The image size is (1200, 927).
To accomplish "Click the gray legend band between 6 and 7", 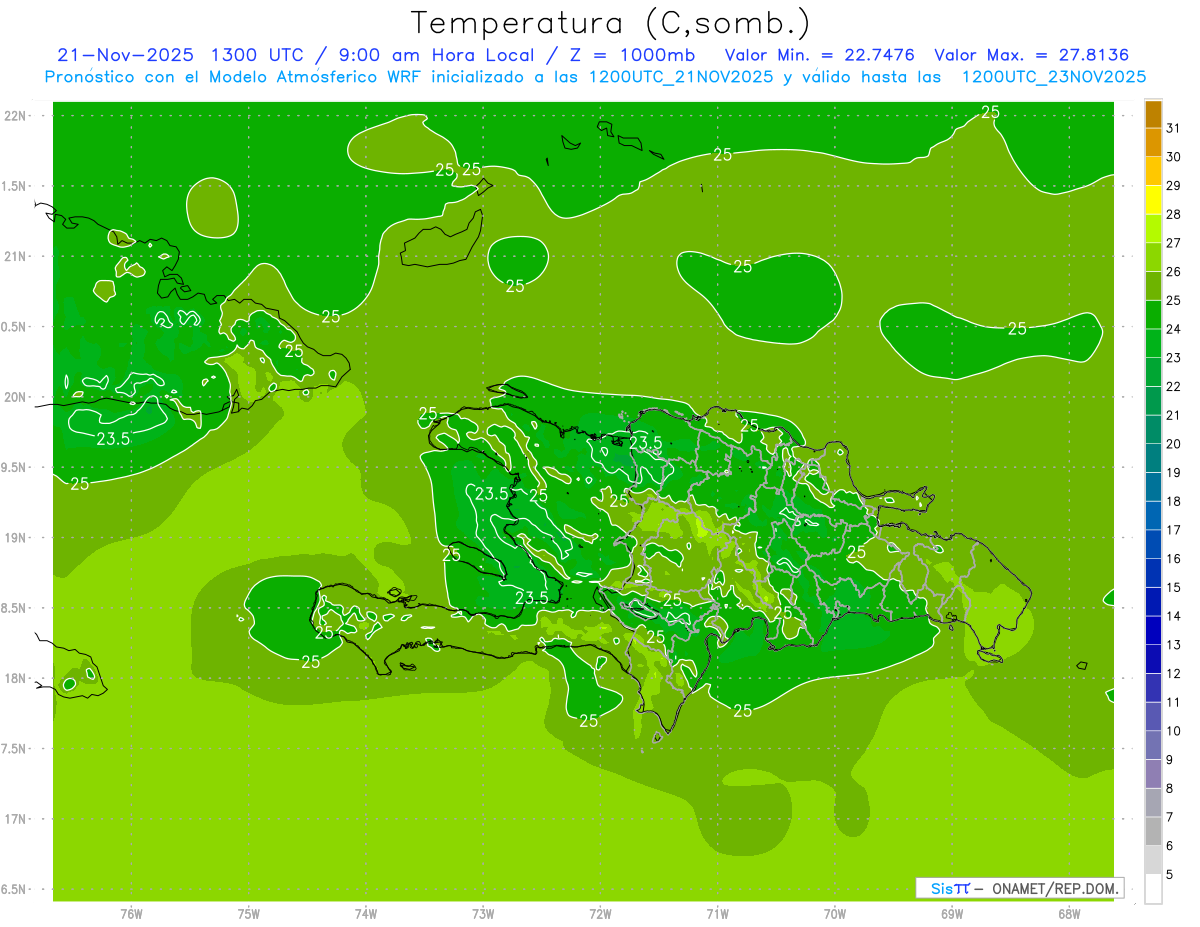I will tap(1153, 831).
